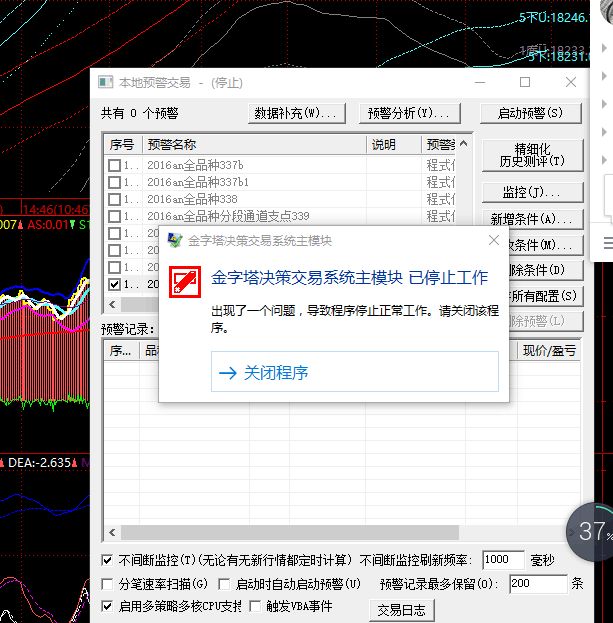Click the hamburger menu icon at right edge
Image resolution: width=613 pixels, height=623 pixels.
tap(607, 243)
